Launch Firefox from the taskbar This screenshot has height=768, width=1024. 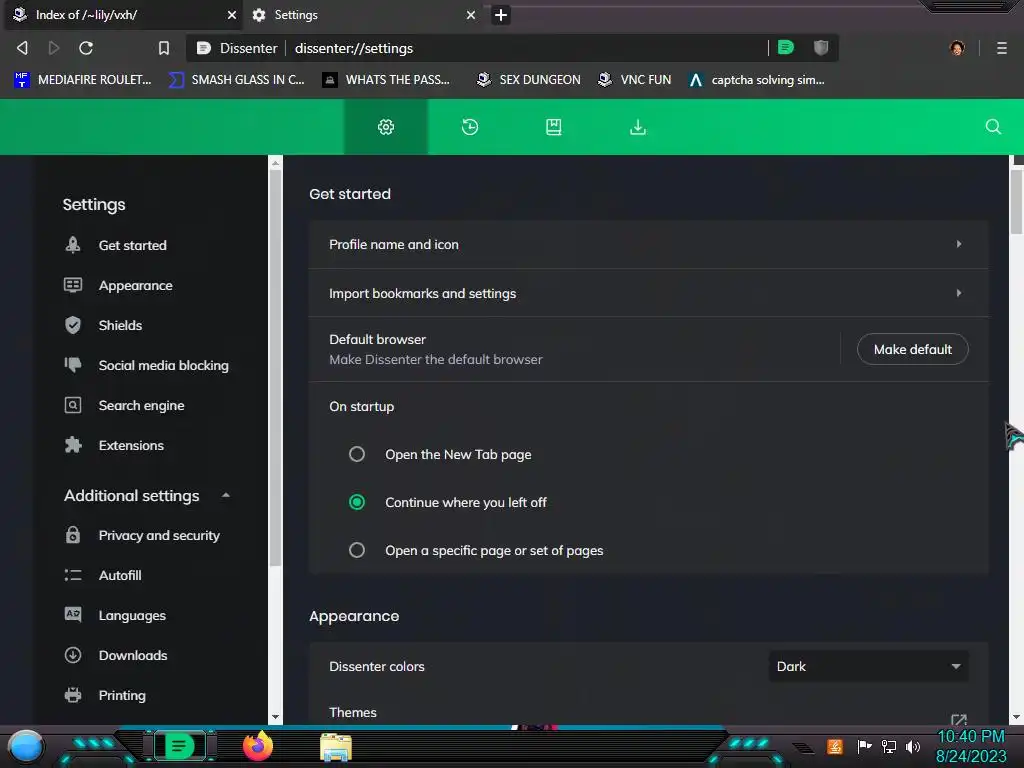pyautogui.click(x=258, y=746)
